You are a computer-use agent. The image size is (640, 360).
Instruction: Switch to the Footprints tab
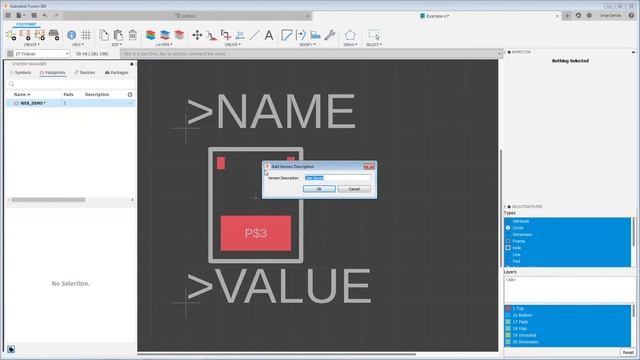pos(53,73)
